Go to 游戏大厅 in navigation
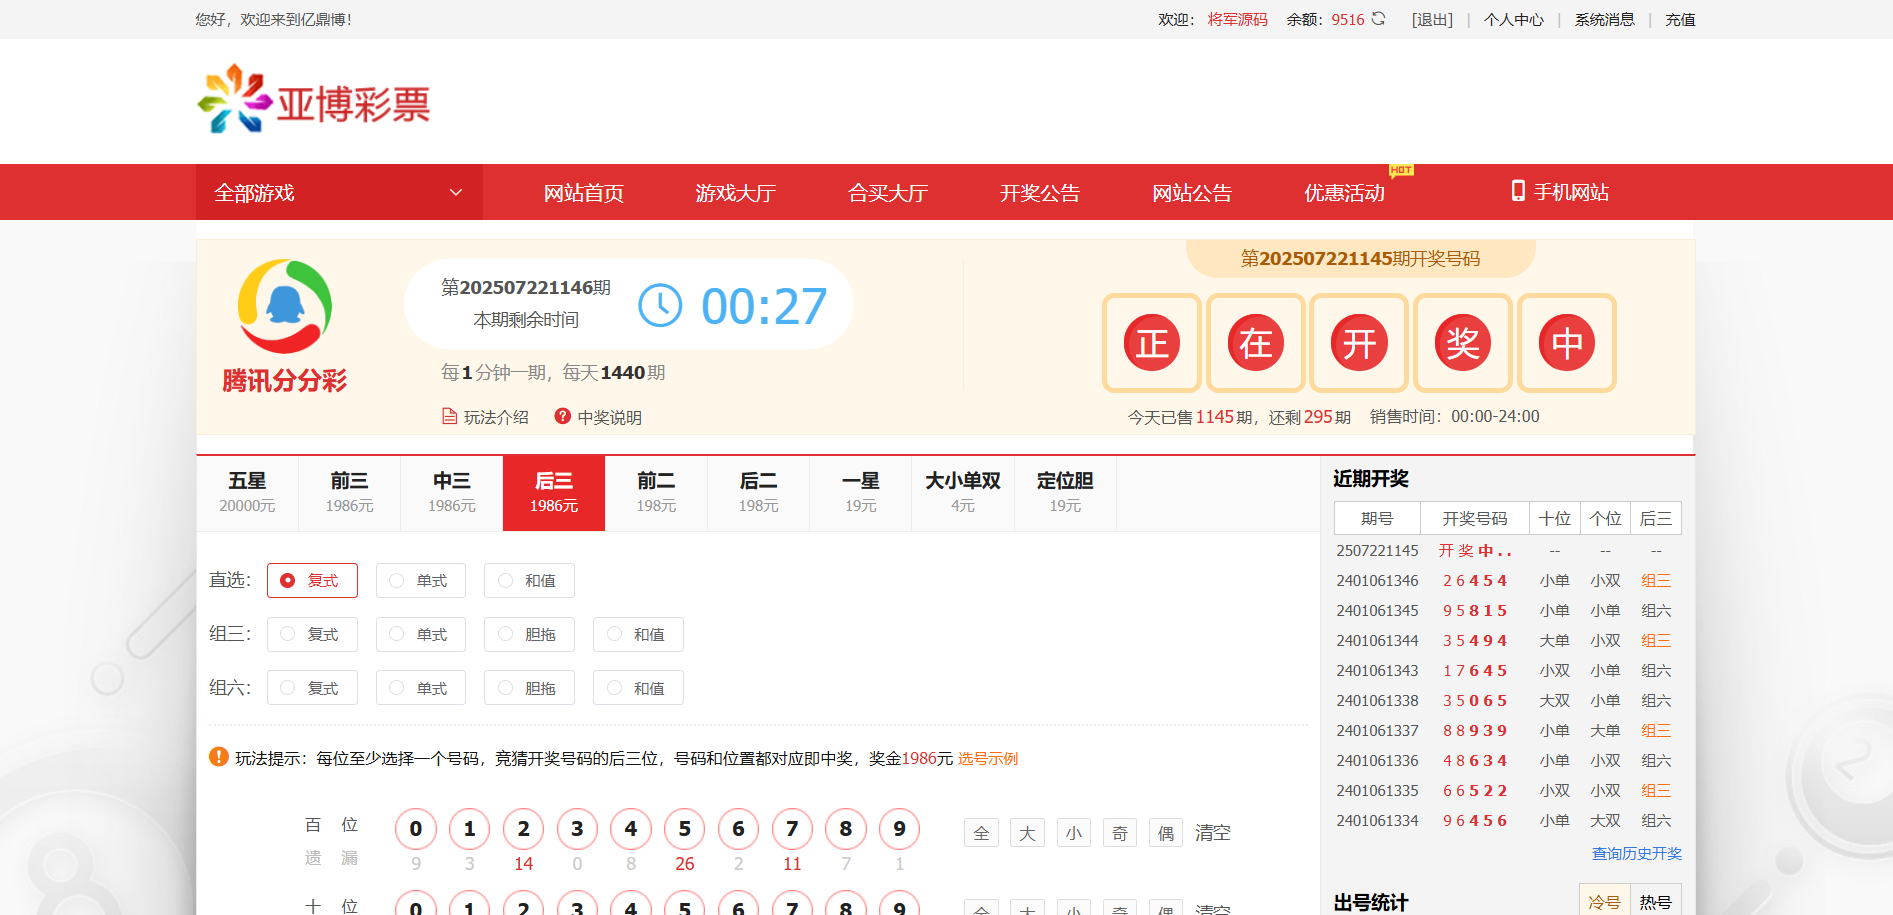This screenshot has width=1893, height=915. coord(736,193)
